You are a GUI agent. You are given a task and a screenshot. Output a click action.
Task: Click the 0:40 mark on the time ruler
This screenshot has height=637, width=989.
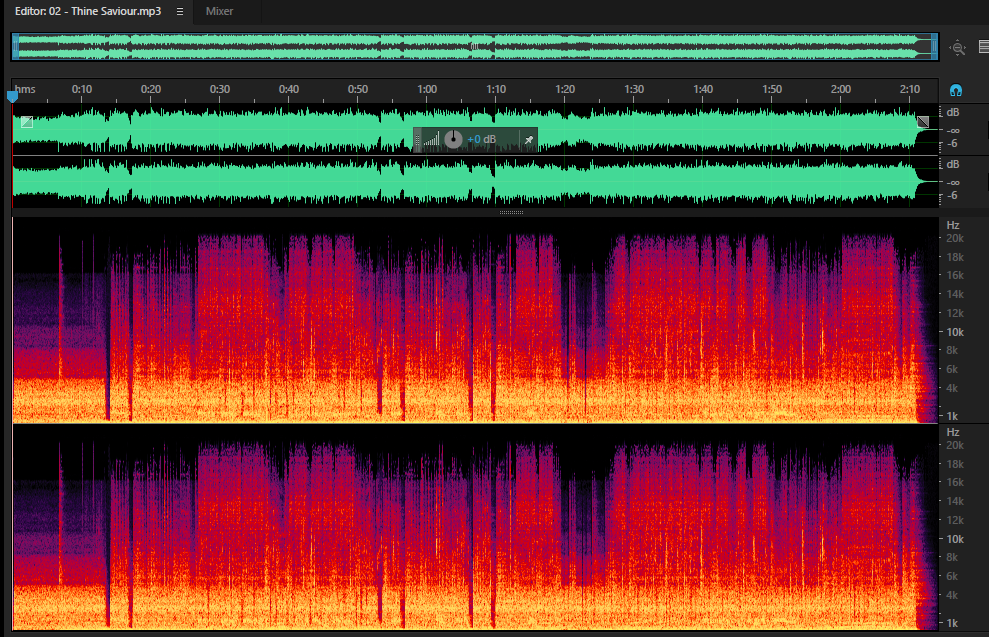pos(289,89)
